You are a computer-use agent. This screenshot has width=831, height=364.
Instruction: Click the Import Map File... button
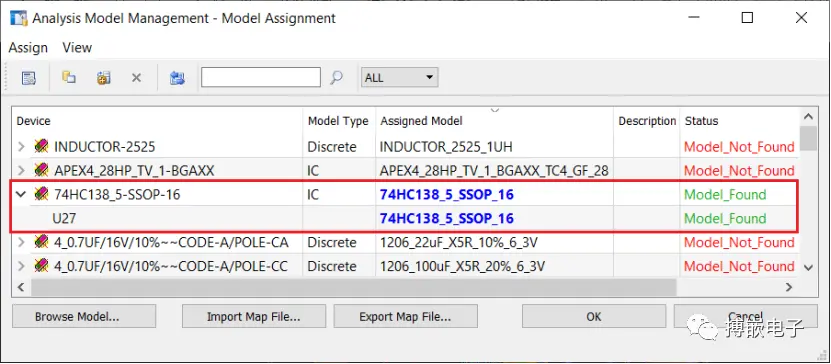click(254, 316)
